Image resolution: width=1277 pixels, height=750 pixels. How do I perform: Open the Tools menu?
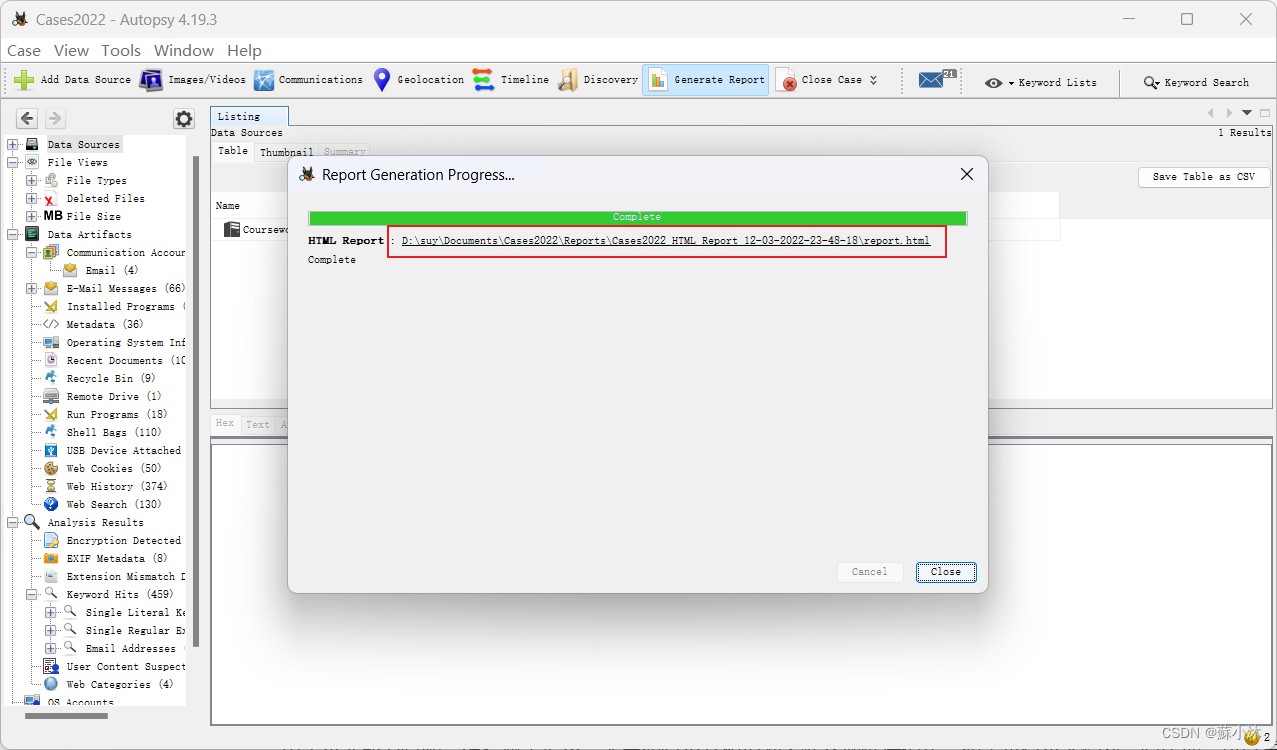[x=121, y=50]
